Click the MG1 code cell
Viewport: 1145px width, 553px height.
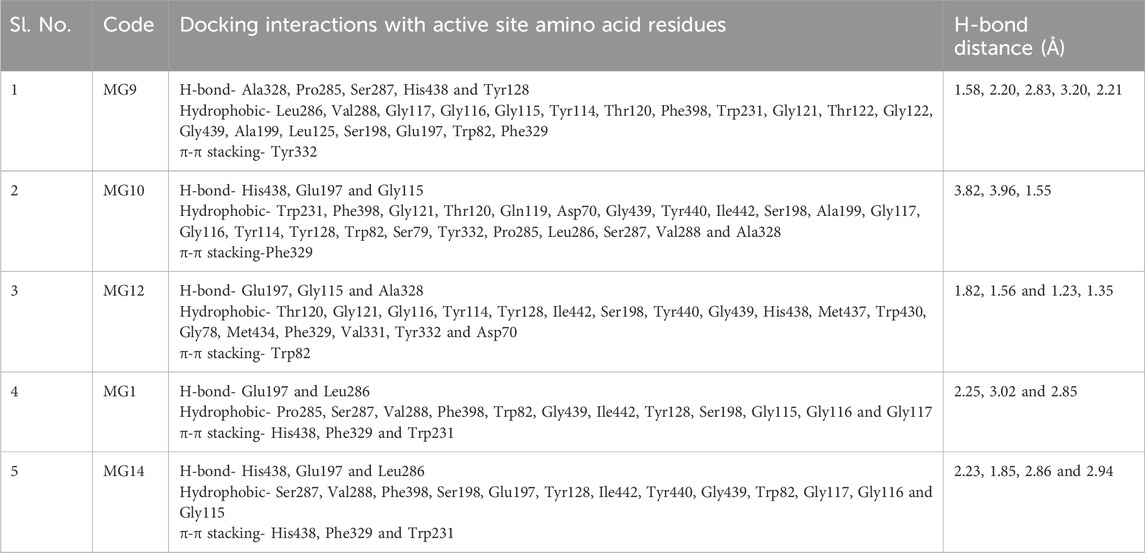(117, 392)
